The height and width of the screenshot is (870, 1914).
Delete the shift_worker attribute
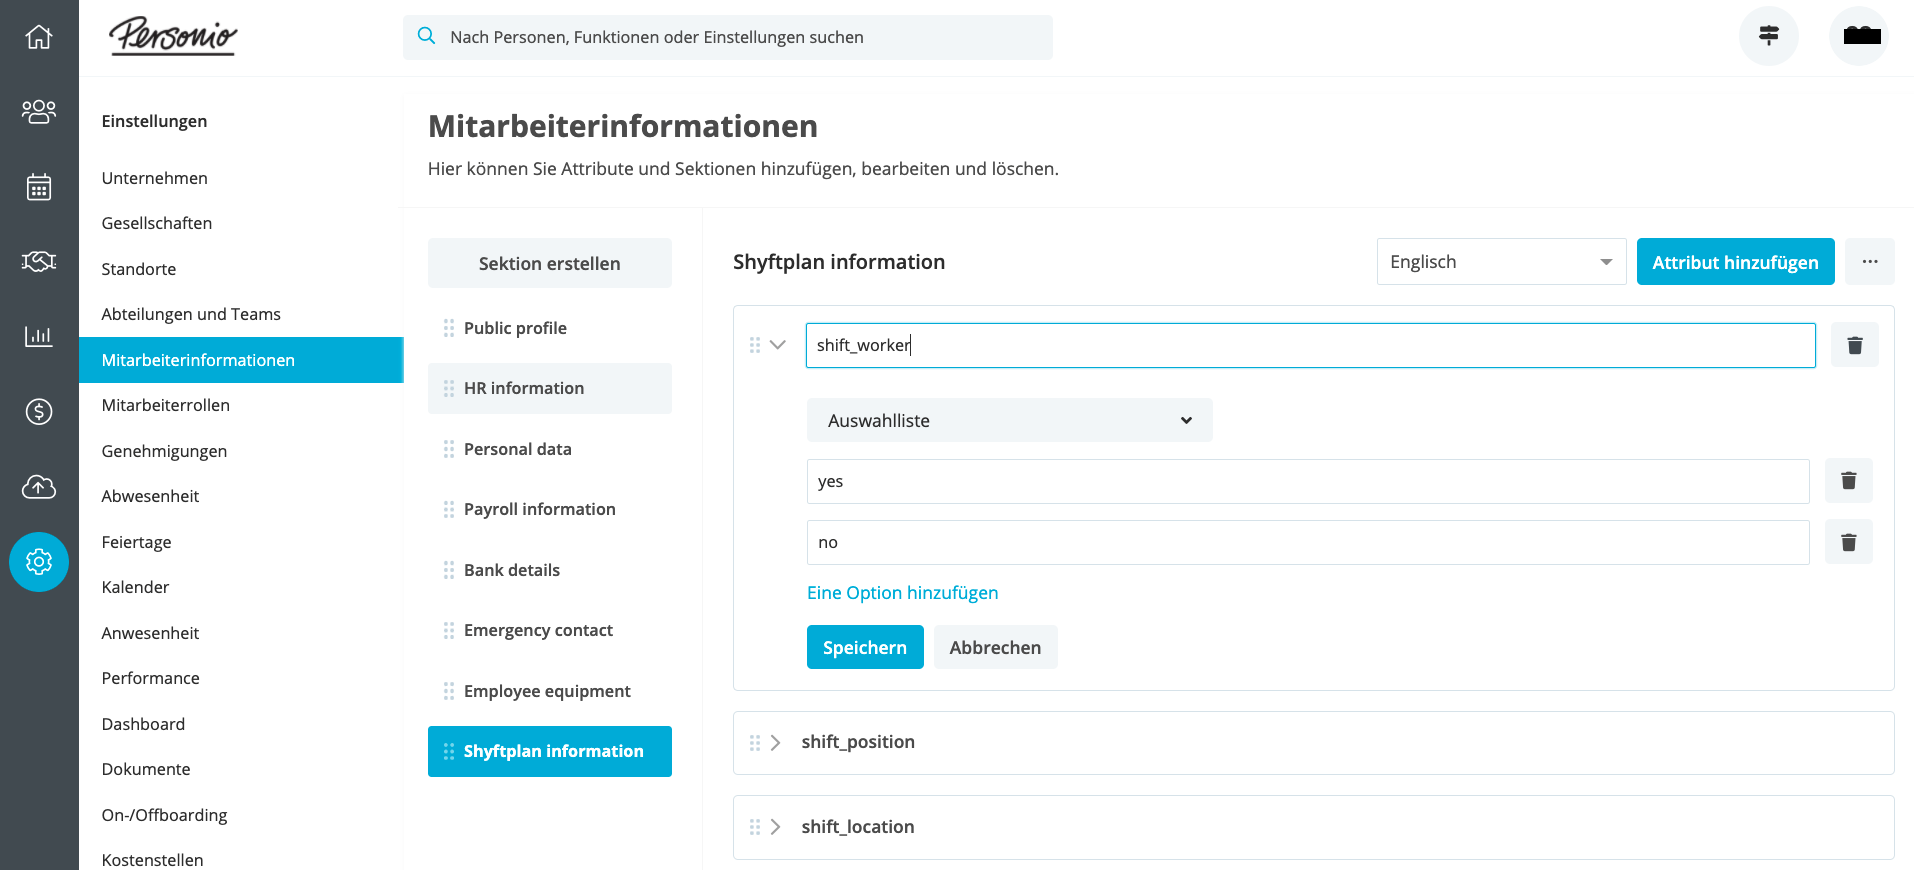pyautogui.click(x=1855, y=345)
